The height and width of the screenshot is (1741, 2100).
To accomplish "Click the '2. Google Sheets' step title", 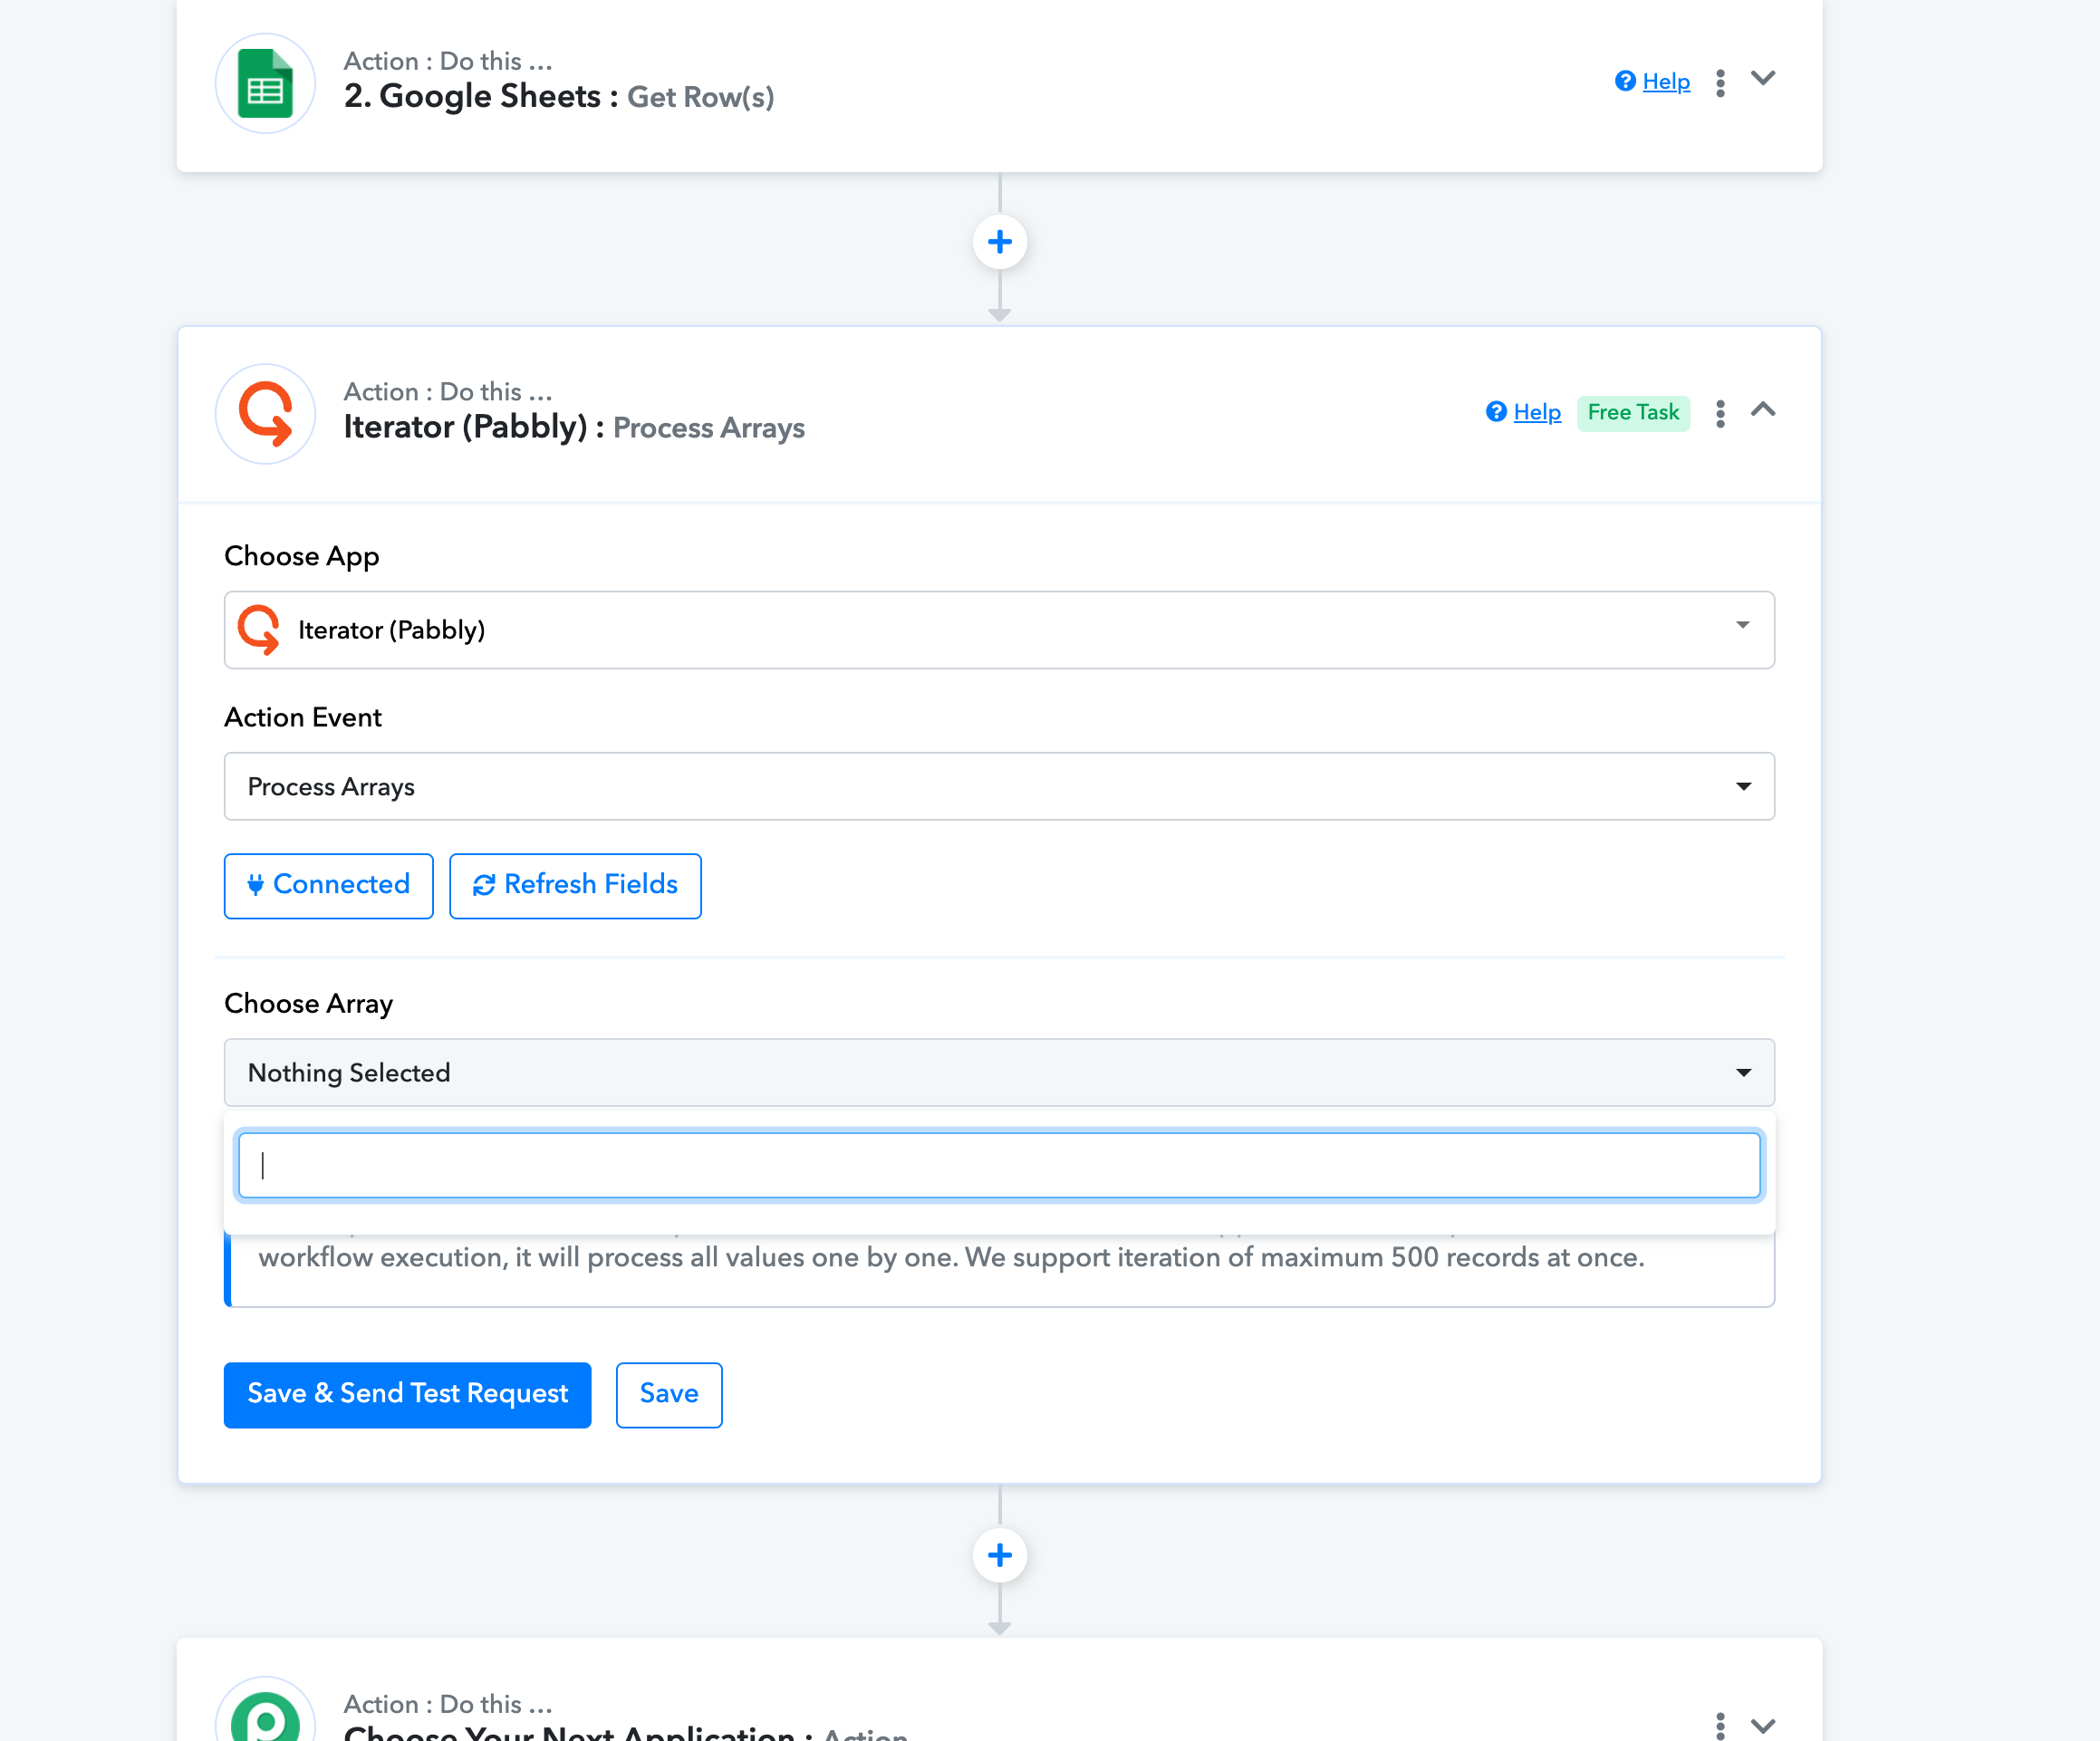I will pos(559,97).
